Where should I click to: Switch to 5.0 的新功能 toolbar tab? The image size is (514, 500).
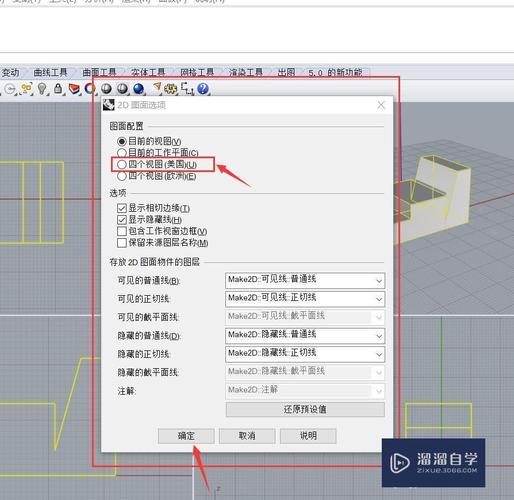point(335,72)
